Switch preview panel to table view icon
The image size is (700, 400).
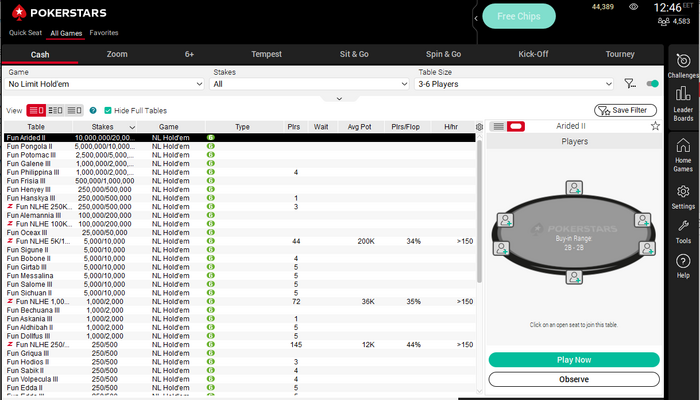point(516,126)
